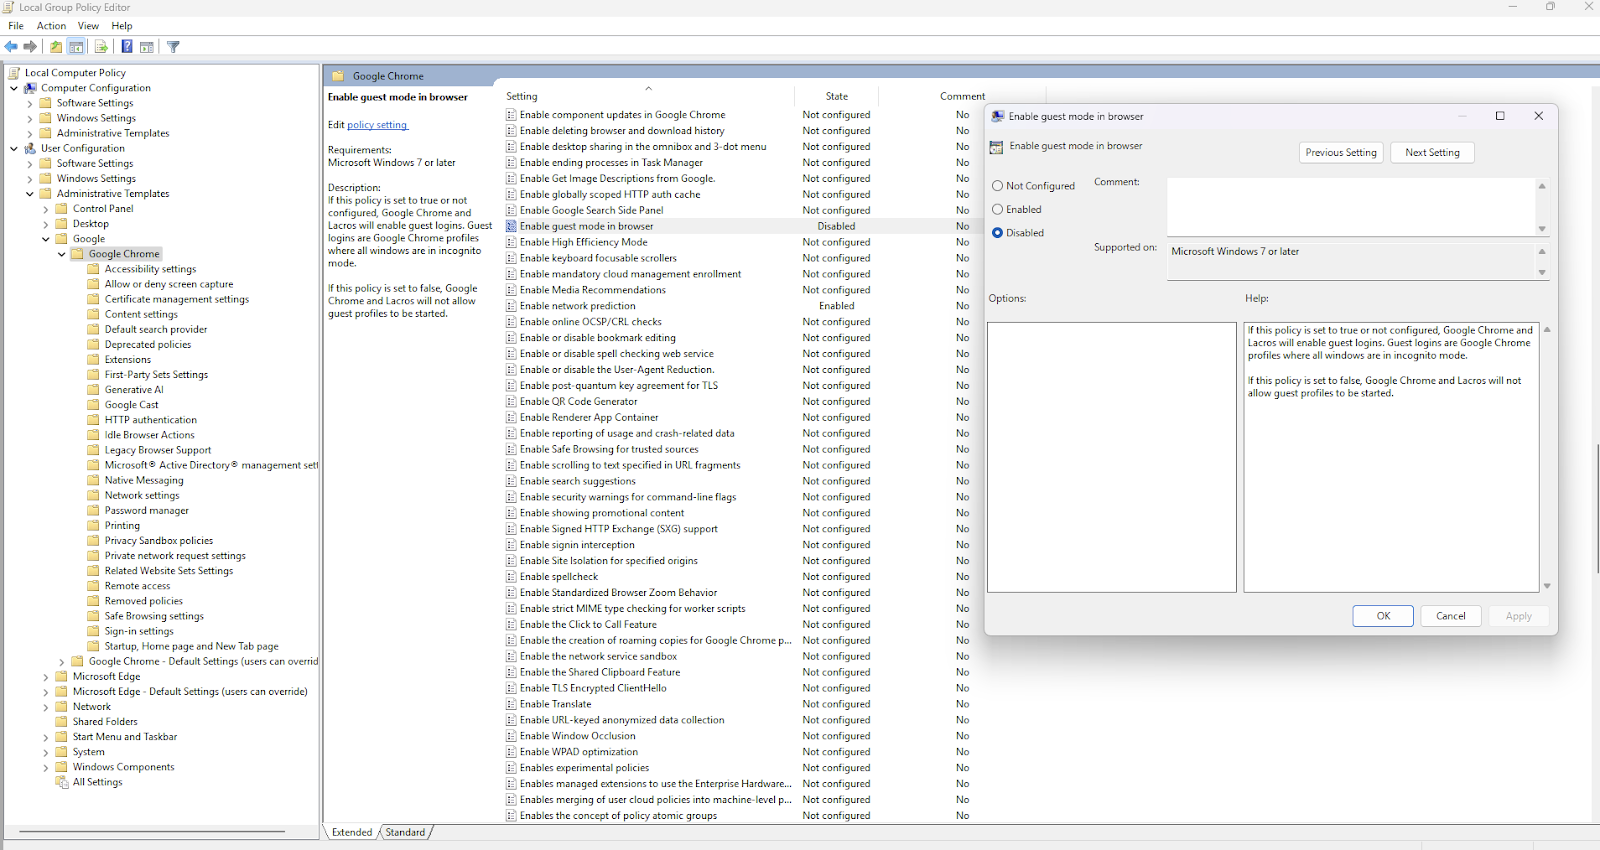Click policy icon beside Enable Translate

(511, 704)
